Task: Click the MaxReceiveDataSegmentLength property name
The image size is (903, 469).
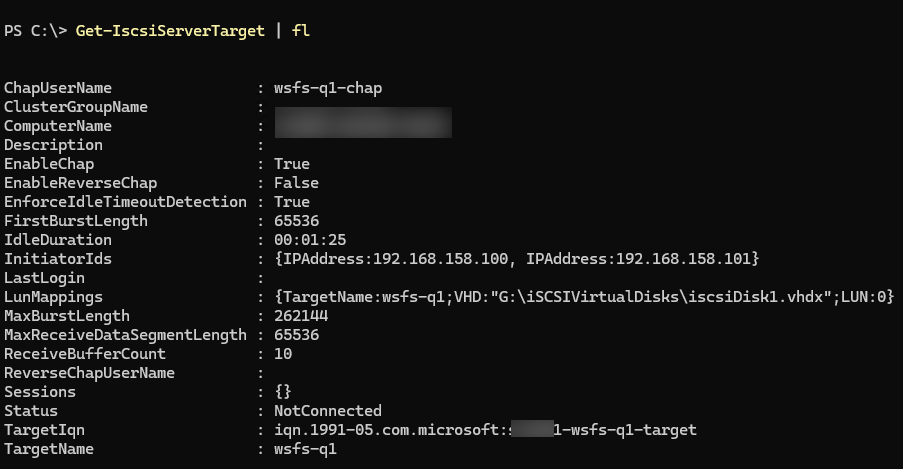Action: tap(125, 335)
